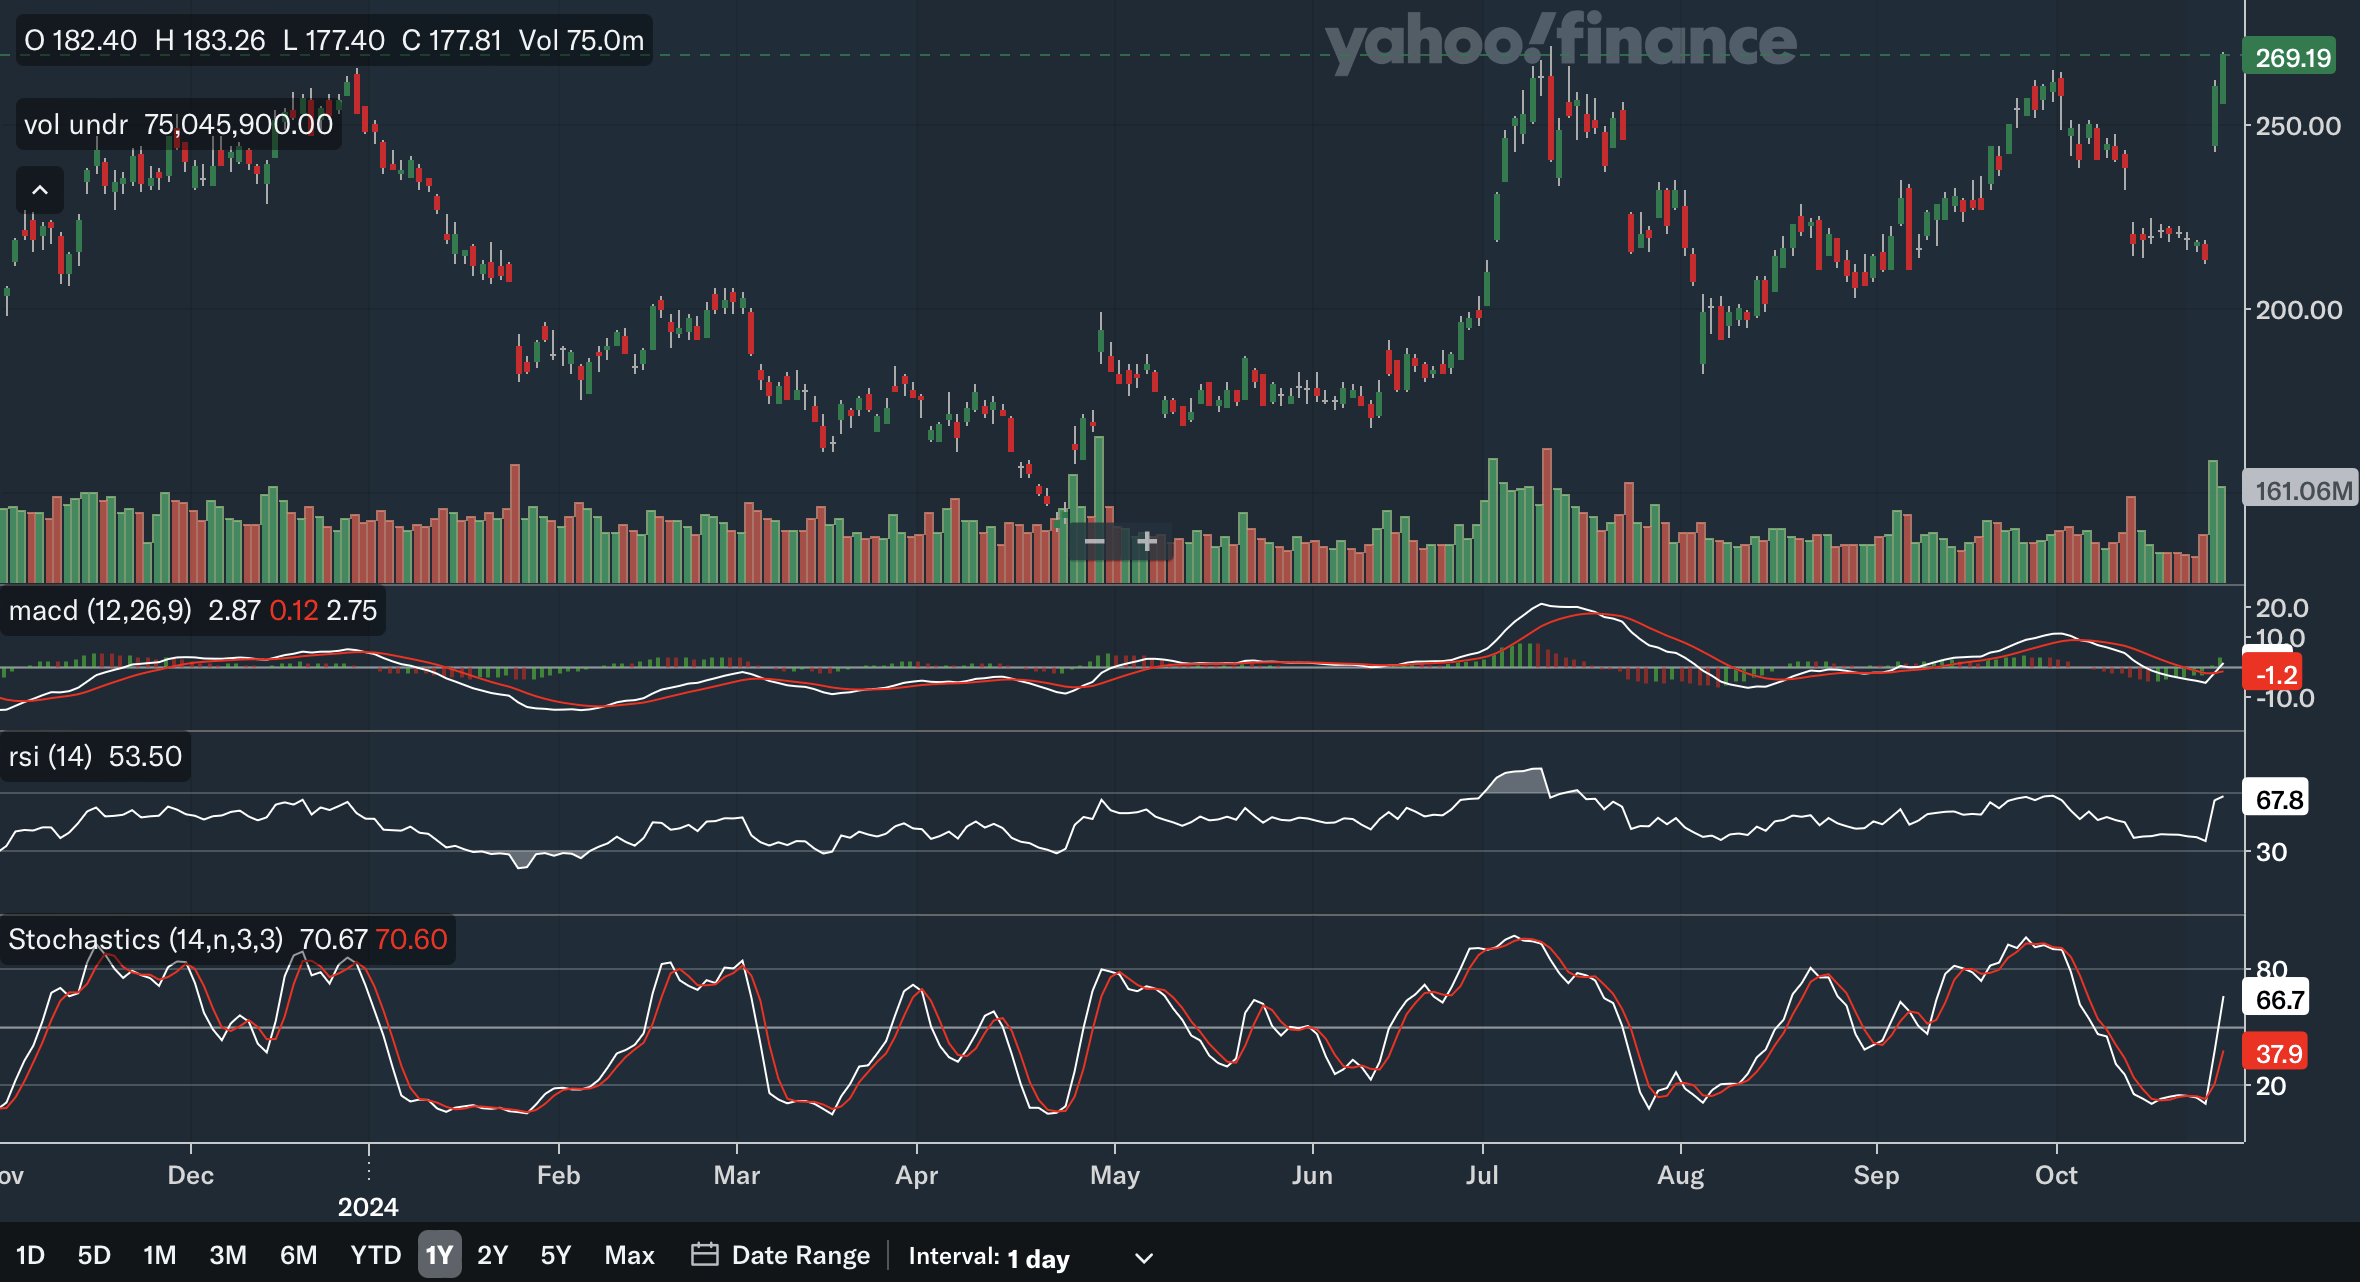Screen dimensions: 2360x1282
Task: Click the rsi (14) indicator label
Action: 50,756
